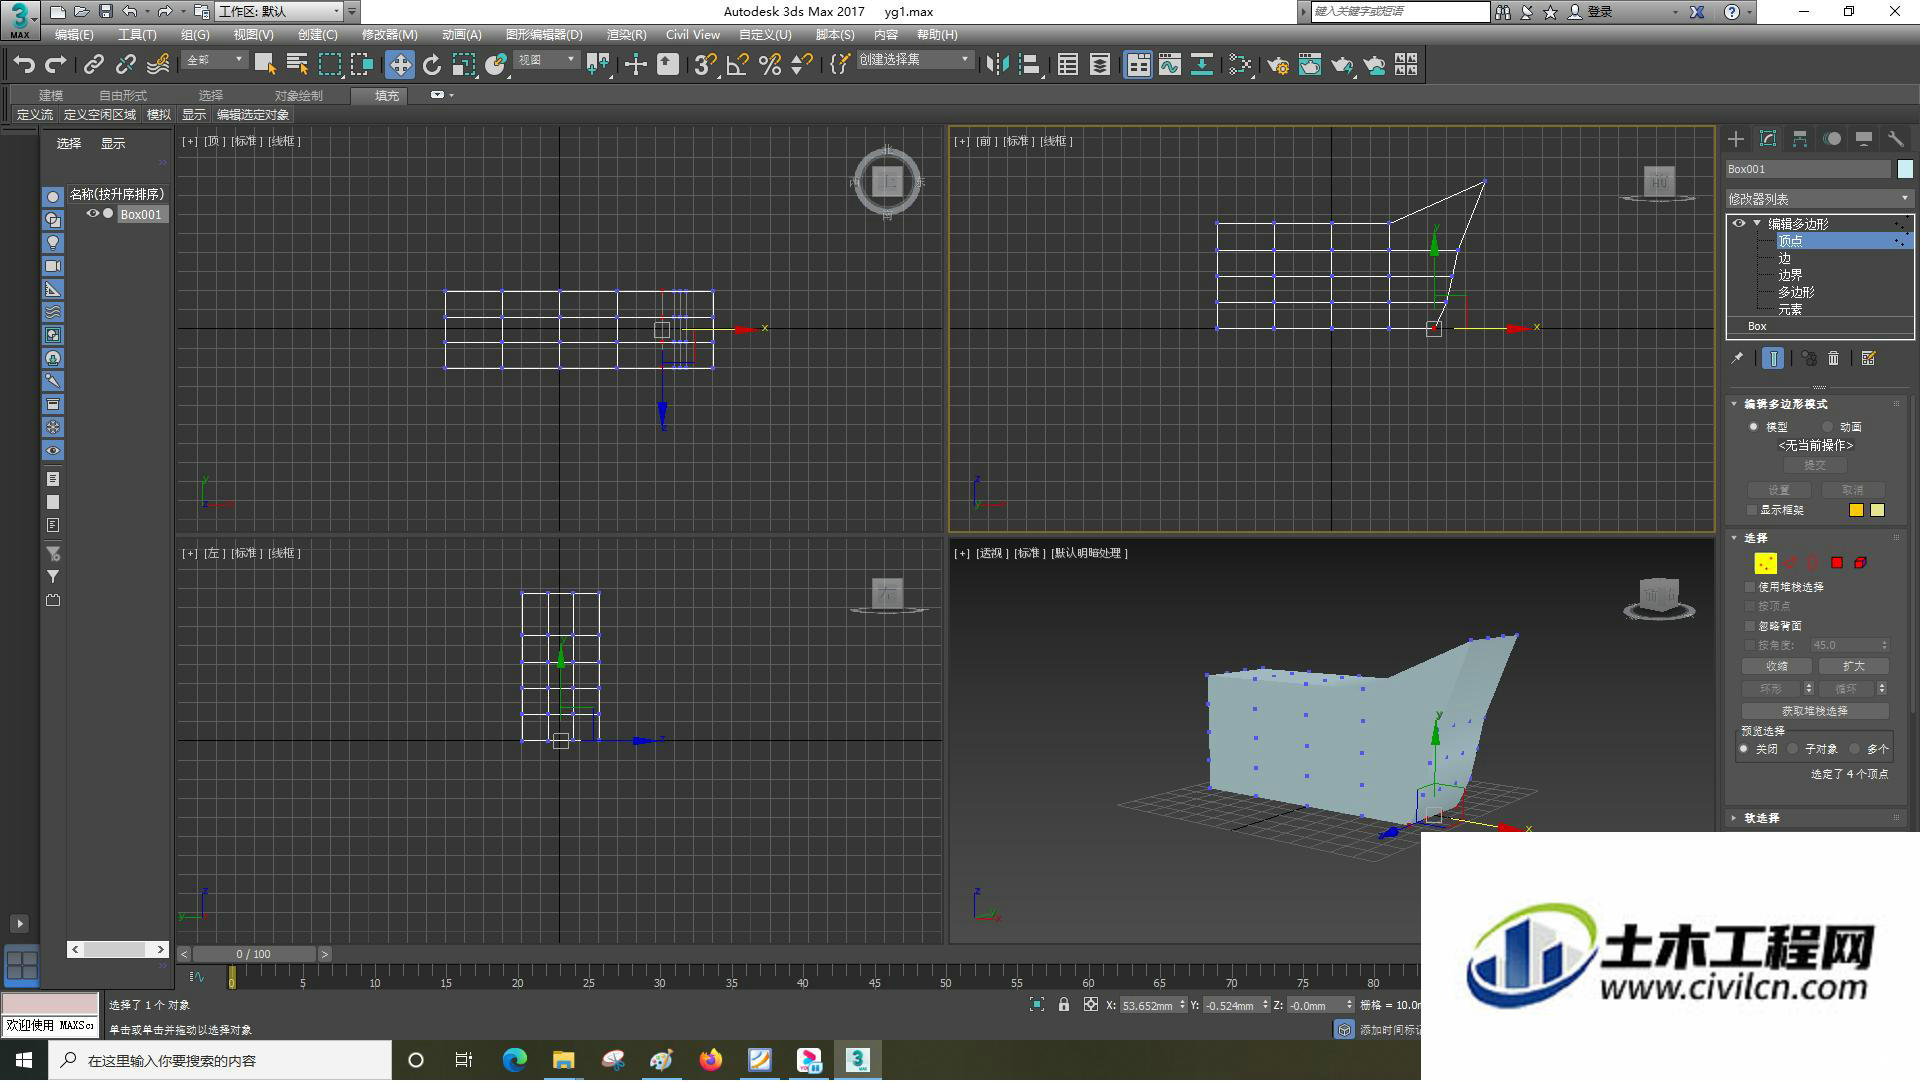The width and height of the screenshot is (1920, 1082).
Task: Open the 全部 selection filter dropdown
Action: [214, 61]
